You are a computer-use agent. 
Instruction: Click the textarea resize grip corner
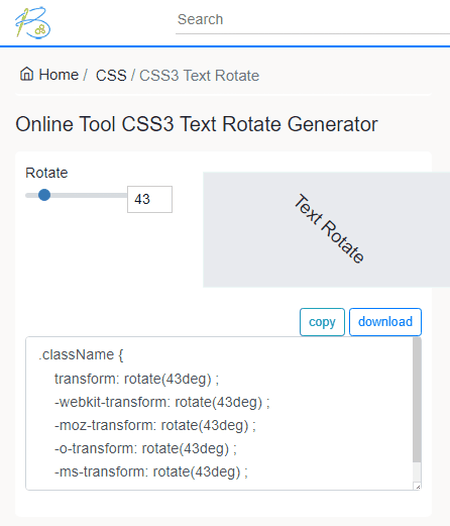click(x=417, y=487)
